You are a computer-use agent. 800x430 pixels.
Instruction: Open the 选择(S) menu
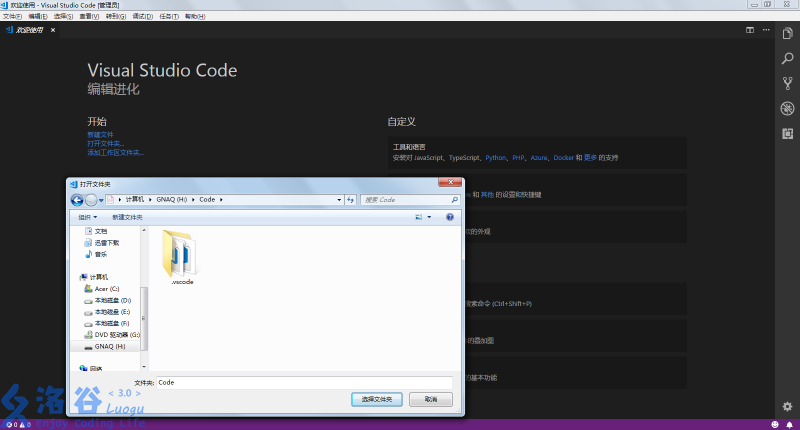tap(63, 16)
